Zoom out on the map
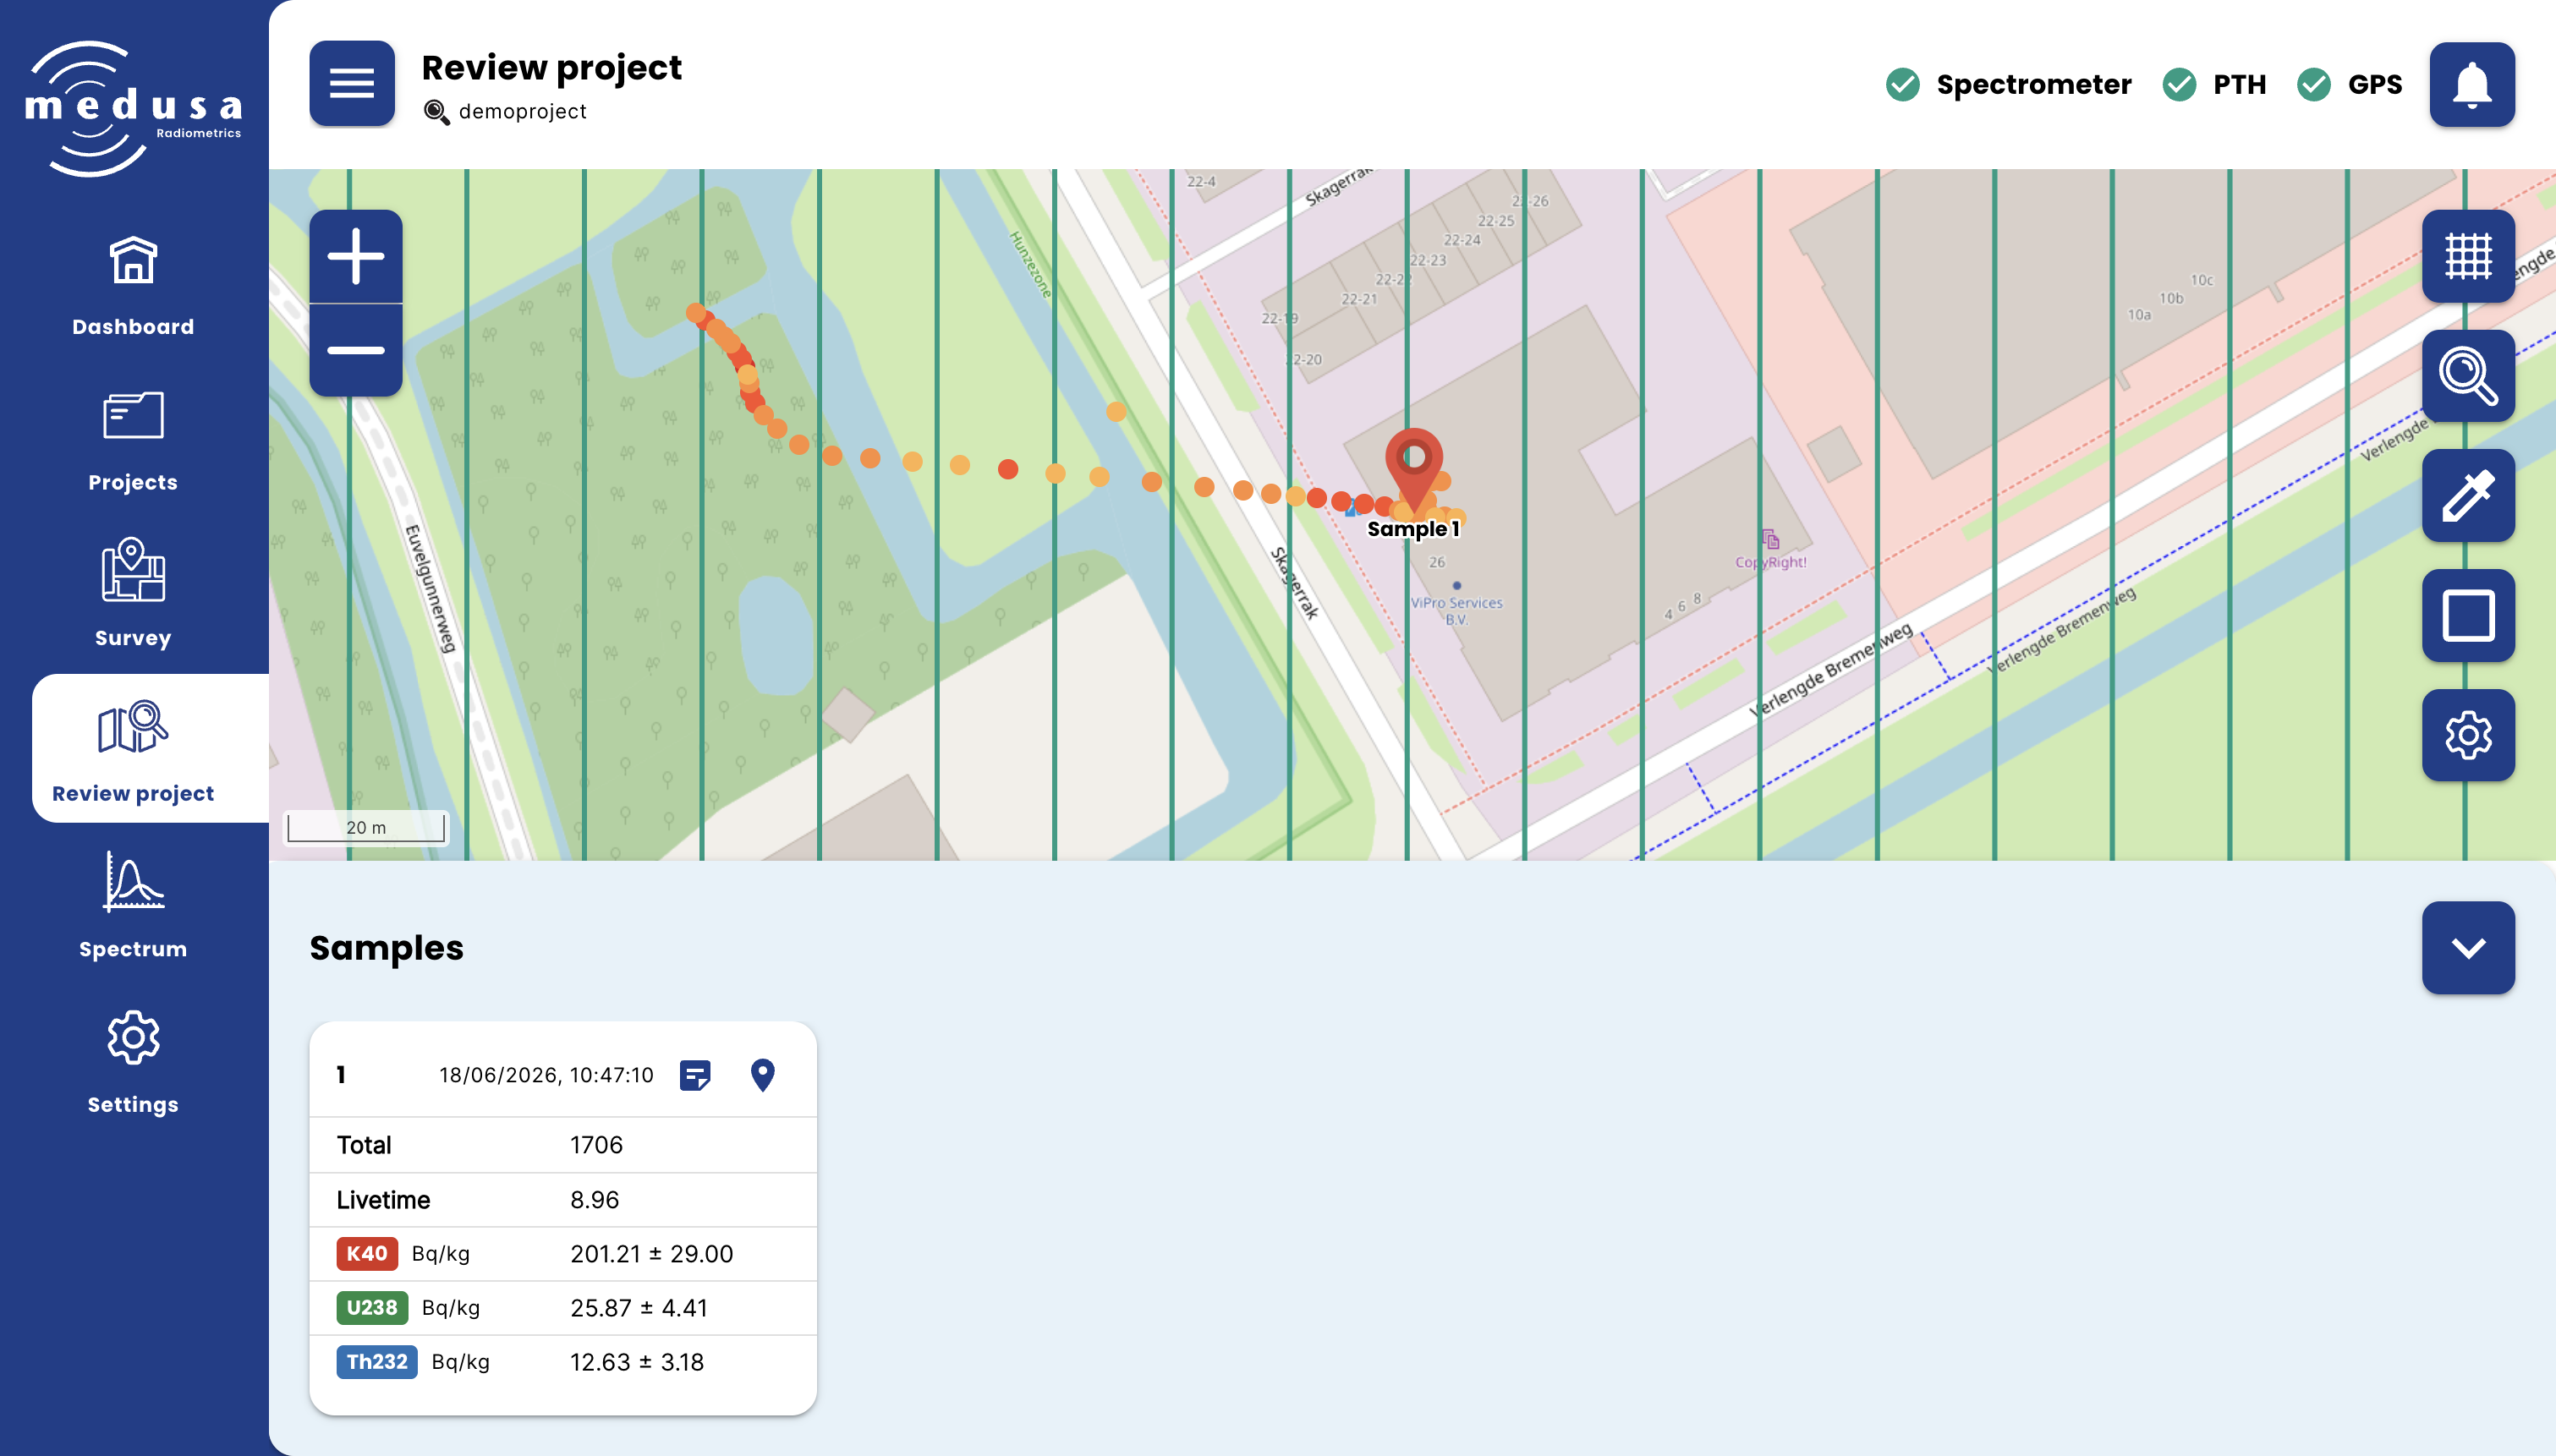This screenshot has width=2556, height=1456. 356,350
